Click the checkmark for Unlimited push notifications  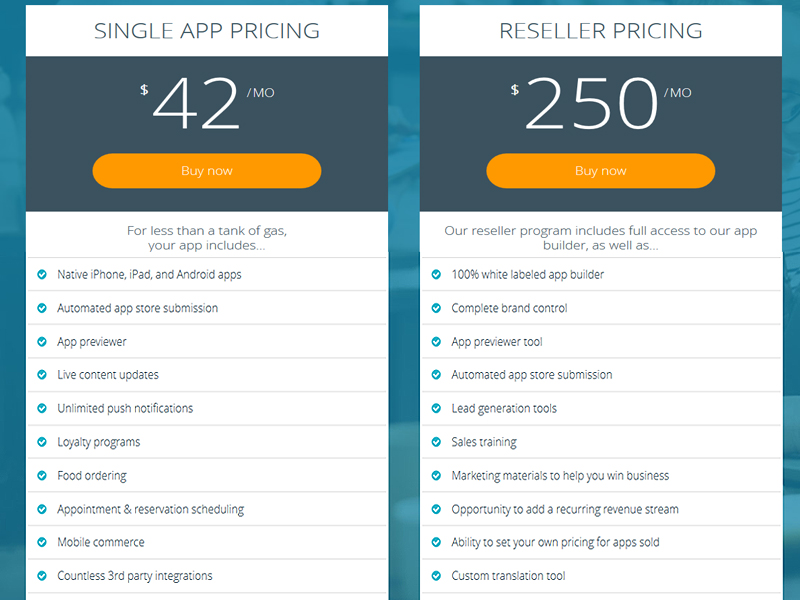click(41, 407)
